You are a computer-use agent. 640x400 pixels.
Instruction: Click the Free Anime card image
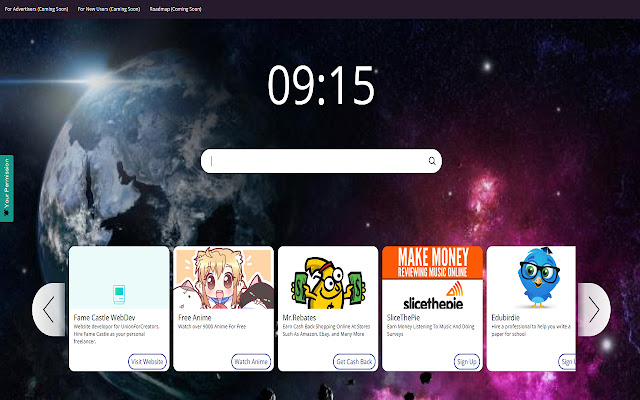223,278
